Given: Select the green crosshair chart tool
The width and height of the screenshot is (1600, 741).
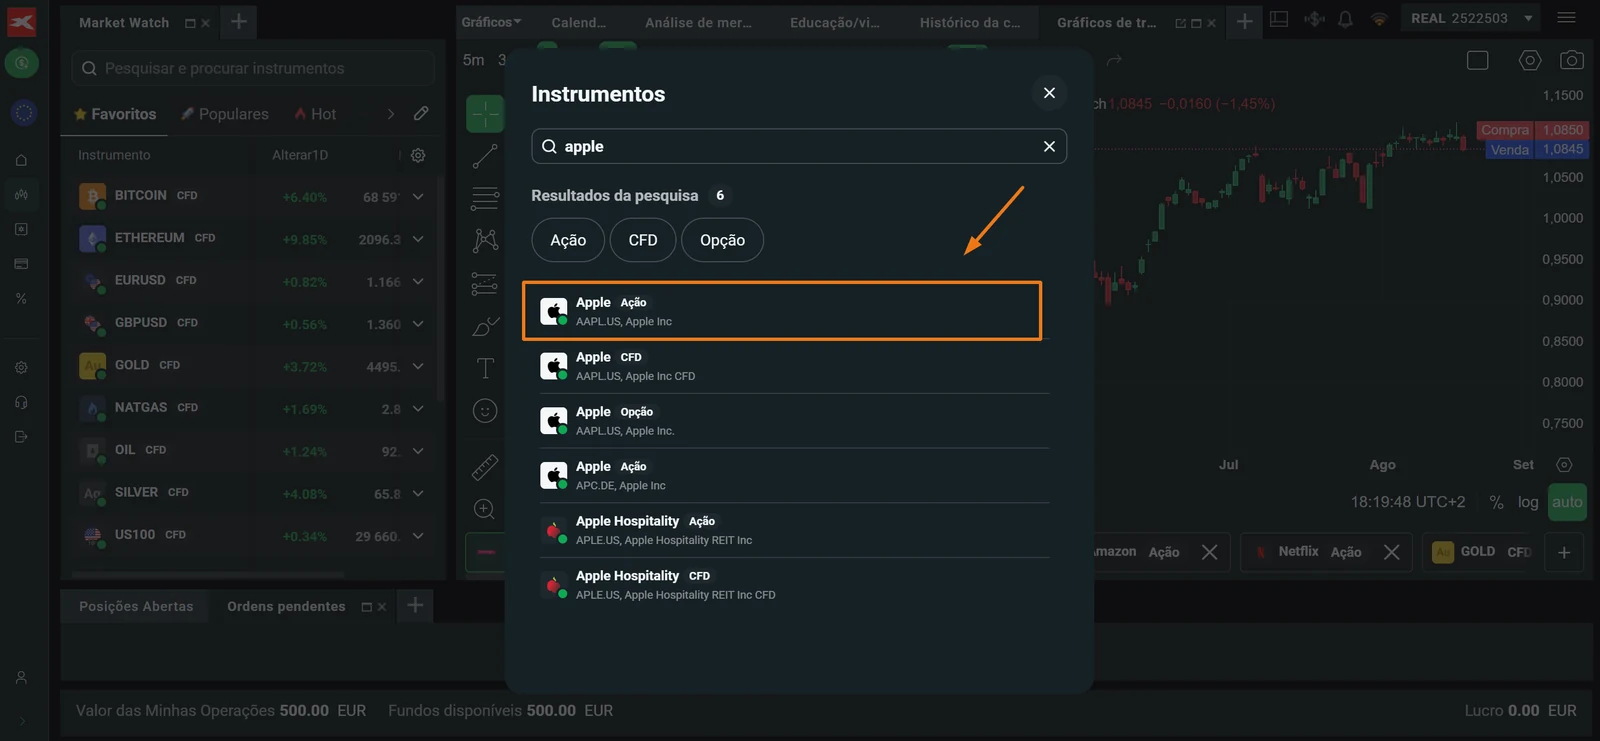Looking at the screenshot, I should (485, 114).
